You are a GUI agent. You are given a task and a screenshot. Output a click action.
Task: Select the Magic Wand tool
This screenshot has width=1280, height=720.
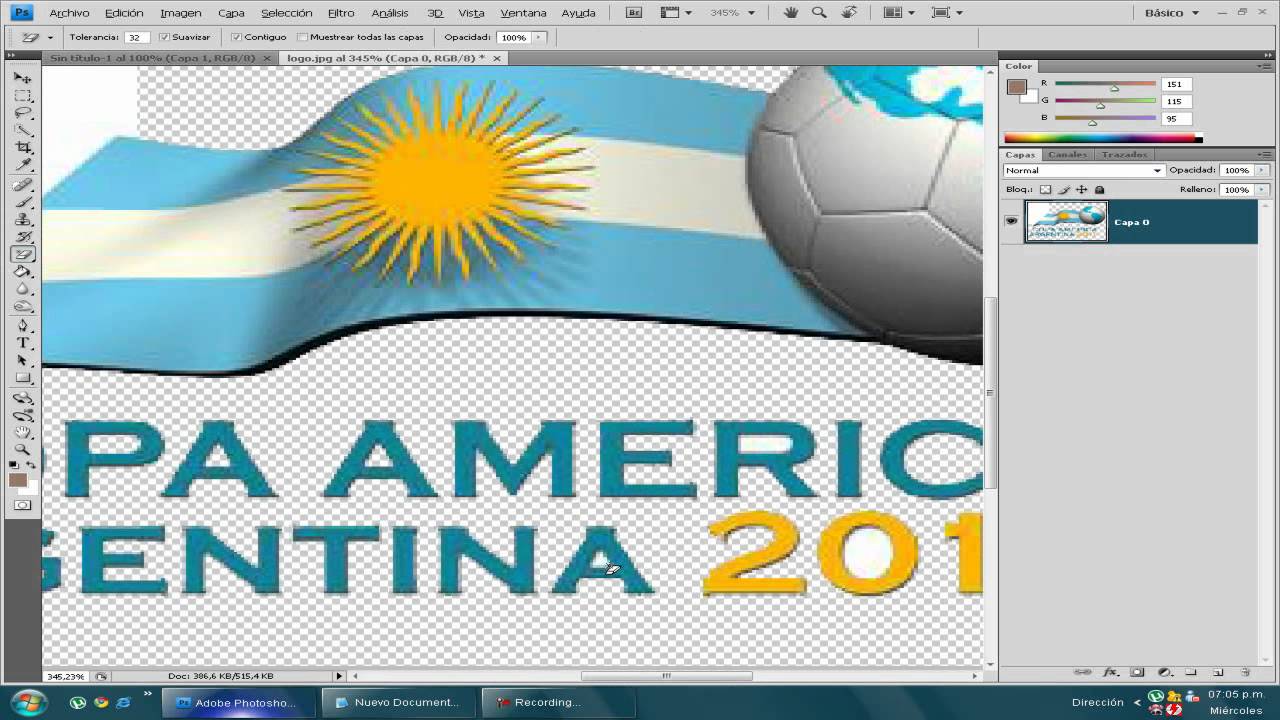(22, 130)
